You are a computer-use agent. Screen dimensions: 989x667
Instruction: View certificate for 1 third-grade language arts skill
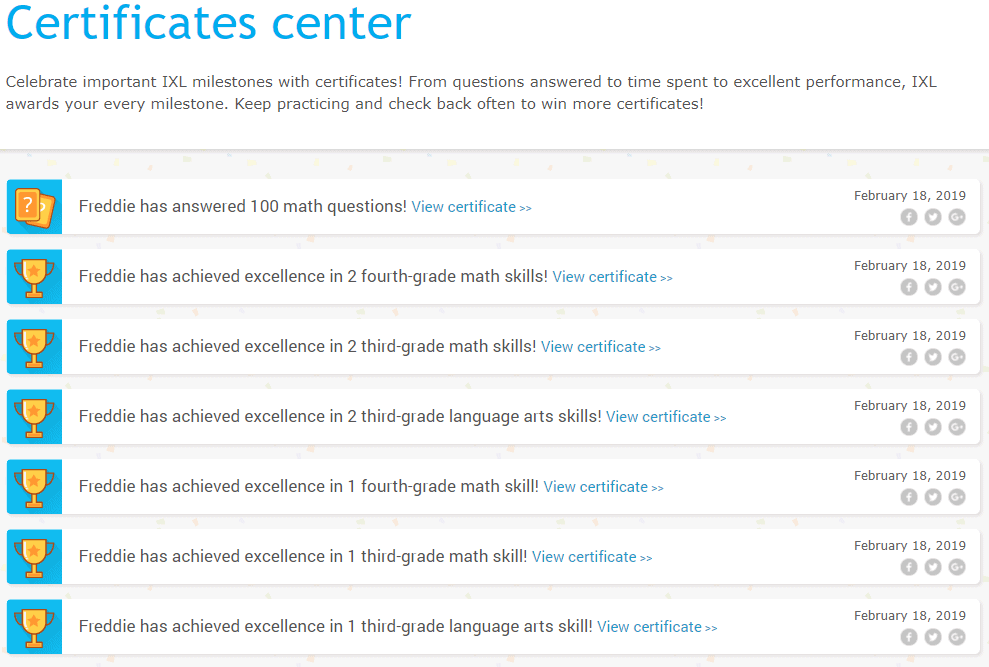tap(657, 627)
